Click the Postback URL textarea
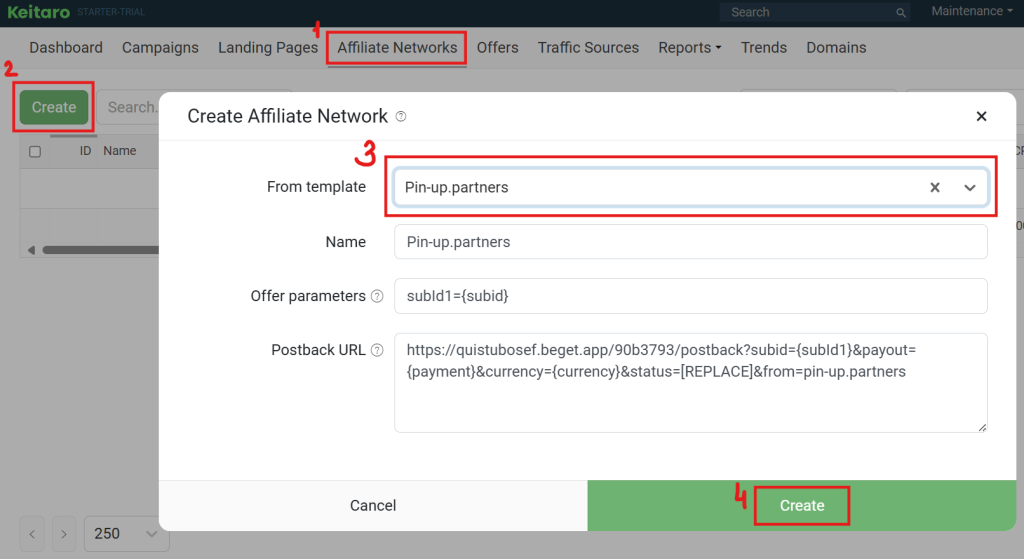1024x559 pixels. click(691, 383)
